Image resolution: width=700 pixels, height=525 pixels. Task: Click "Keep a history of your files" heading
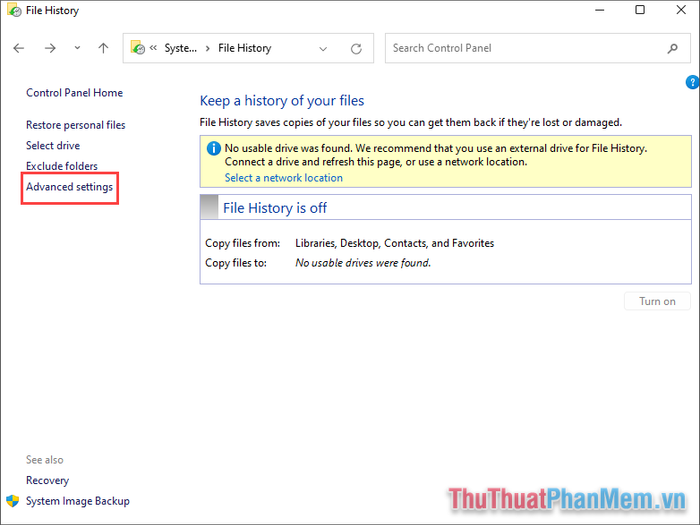click(282, 101)
